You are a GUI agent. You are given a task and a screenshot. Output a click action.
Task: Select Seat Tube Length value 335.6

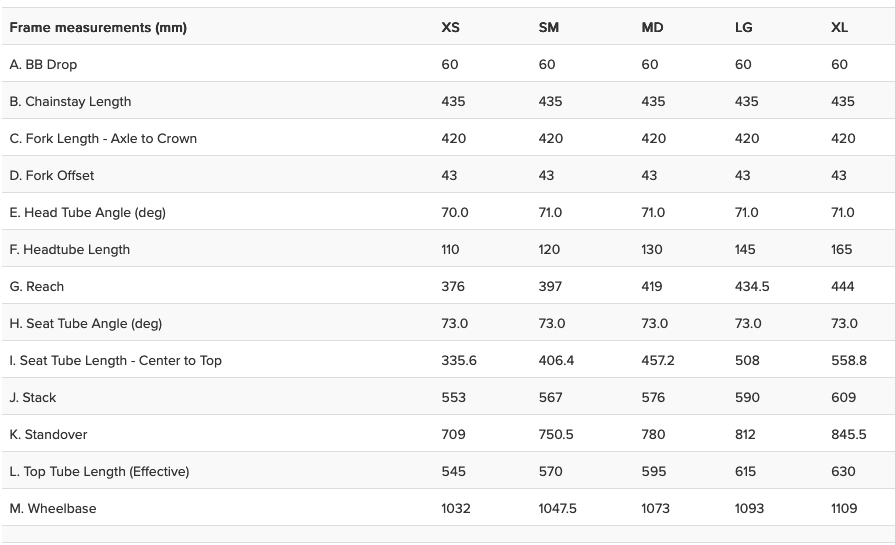click(x=459, y=361)
